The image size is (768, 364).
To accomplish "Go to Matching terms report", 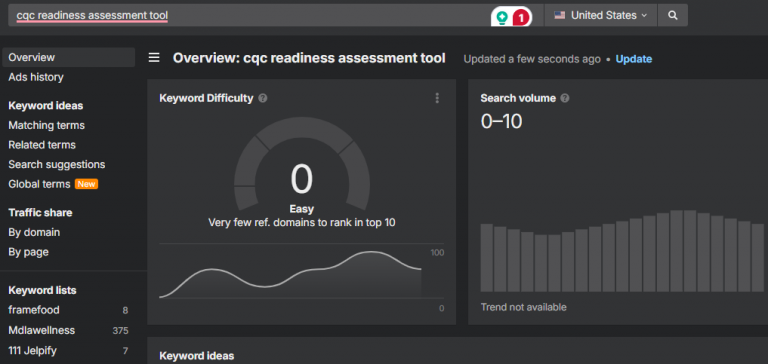I will (x=47, y=125).
